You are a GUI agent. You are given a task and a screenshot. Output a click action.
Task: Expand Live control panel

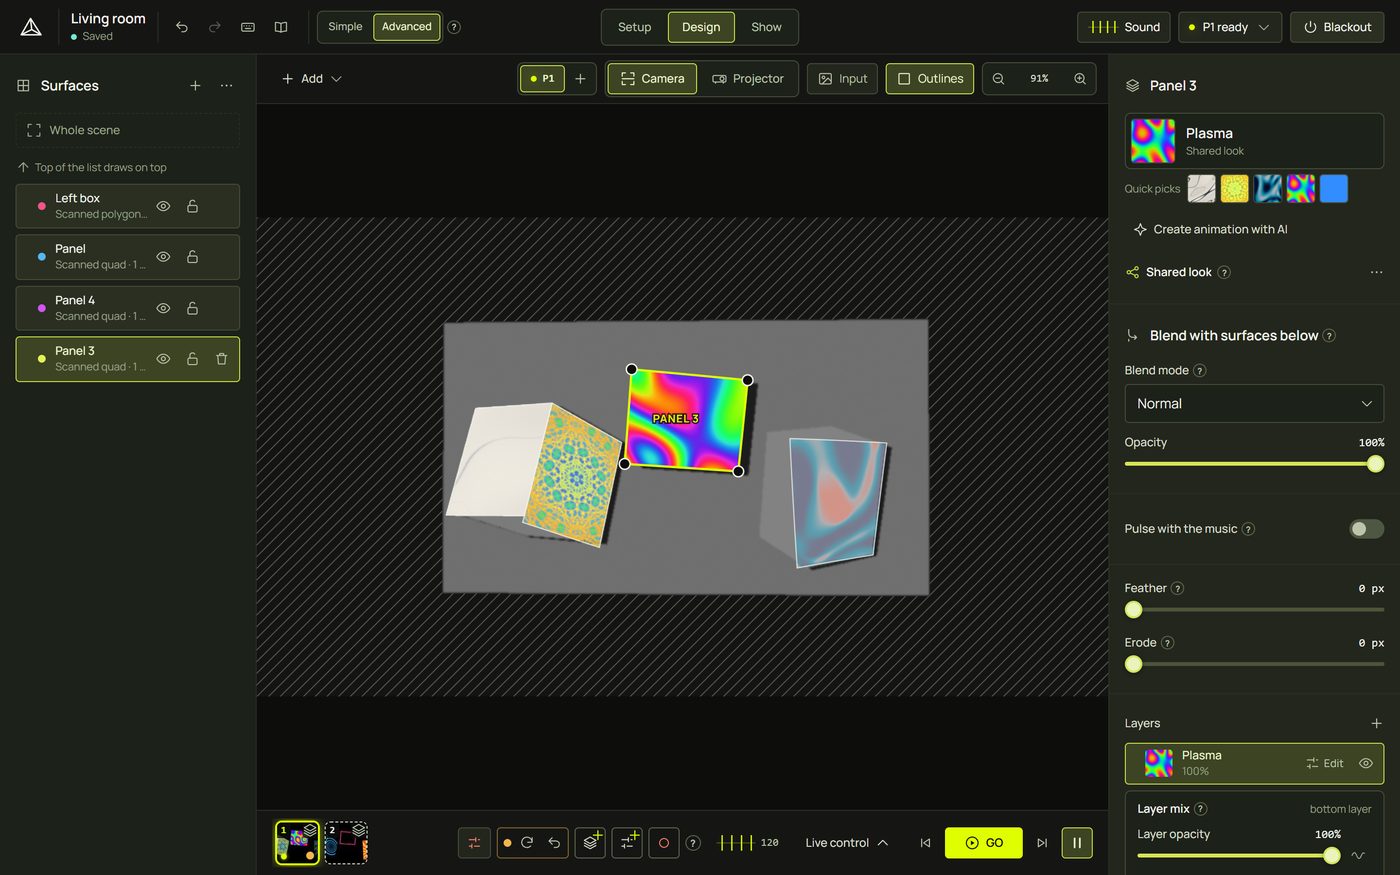pos(847,843)
